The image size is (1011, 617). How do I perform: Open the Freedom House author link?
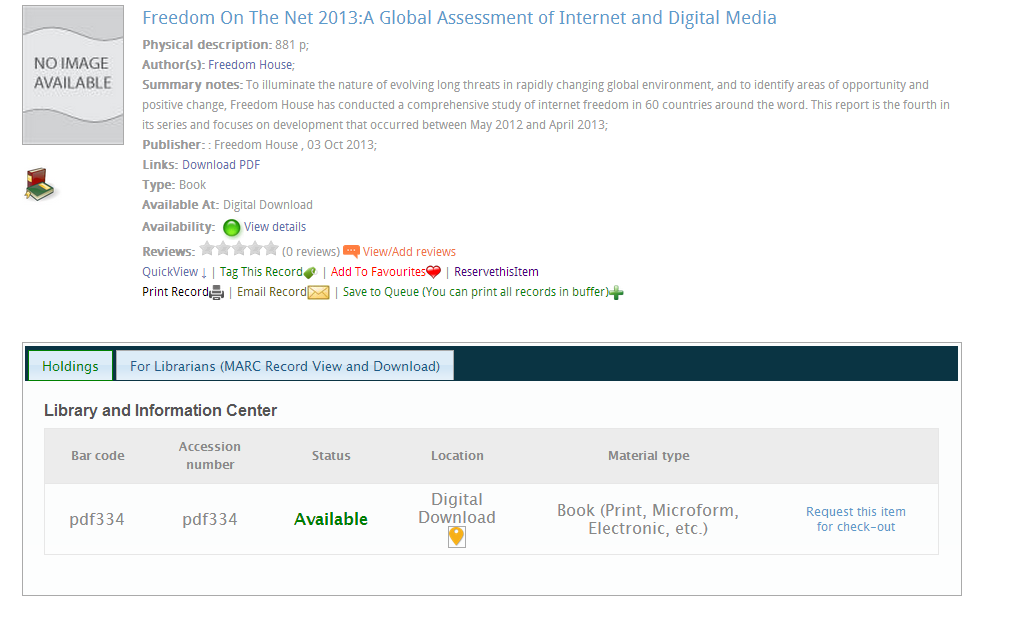tap(250, 65)
